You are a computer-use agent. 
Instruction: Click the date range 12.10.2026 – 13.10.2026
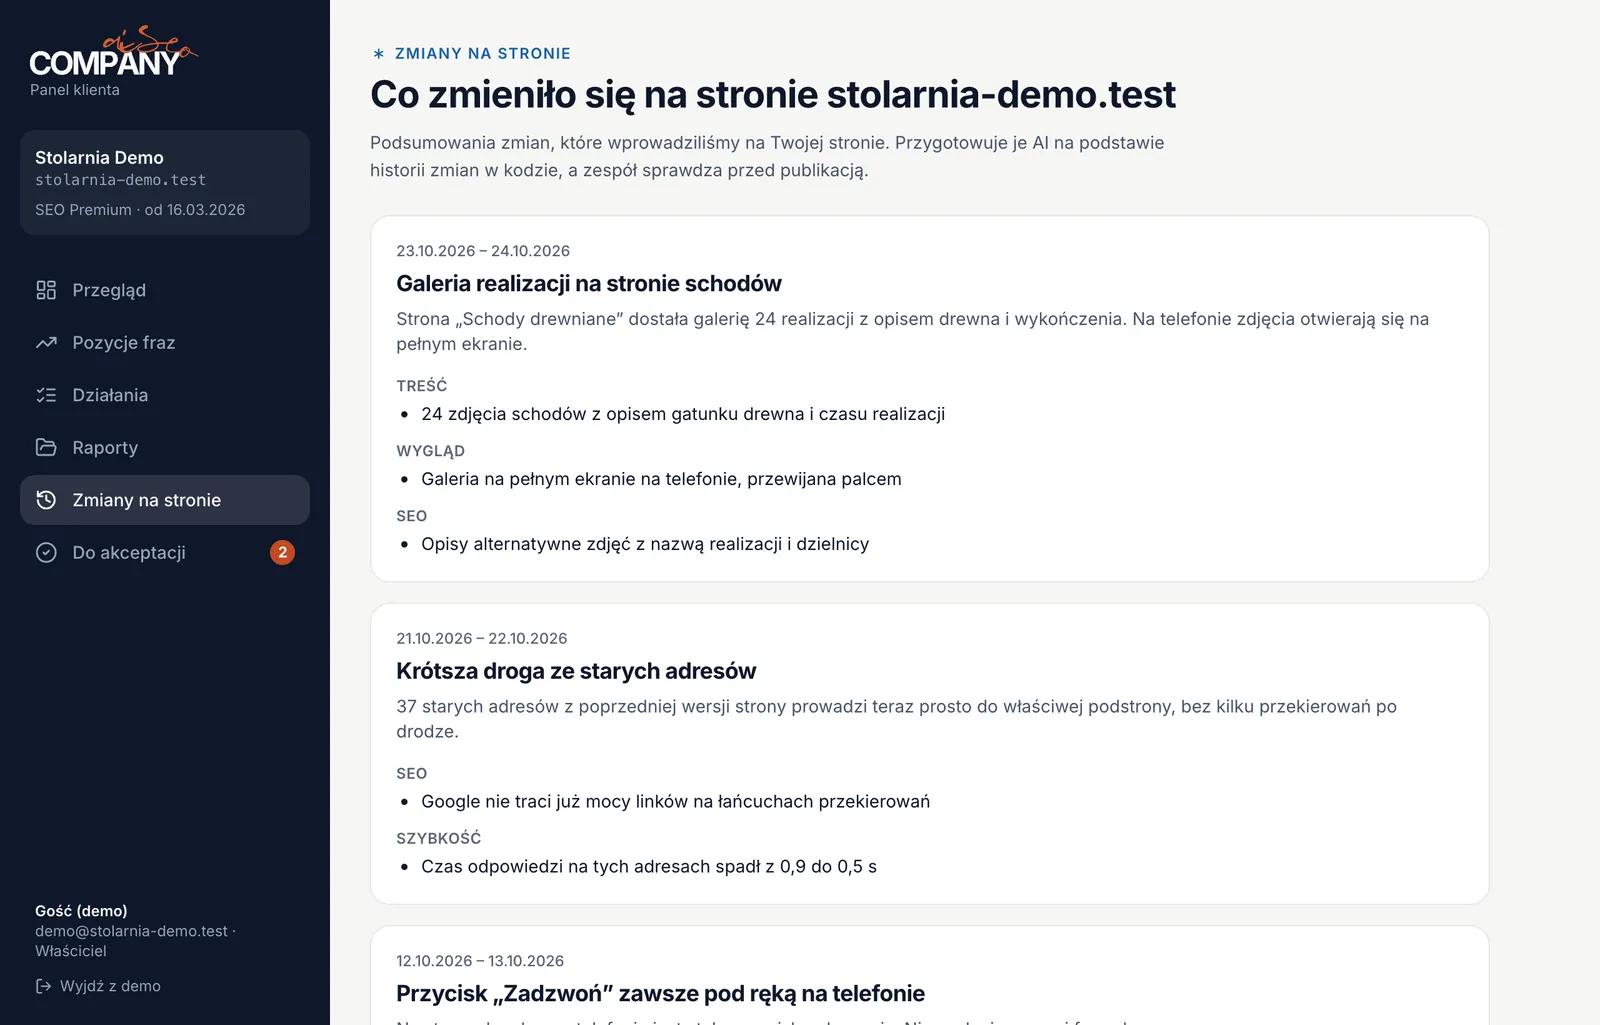pyautogui.click(x=480, y=961)
